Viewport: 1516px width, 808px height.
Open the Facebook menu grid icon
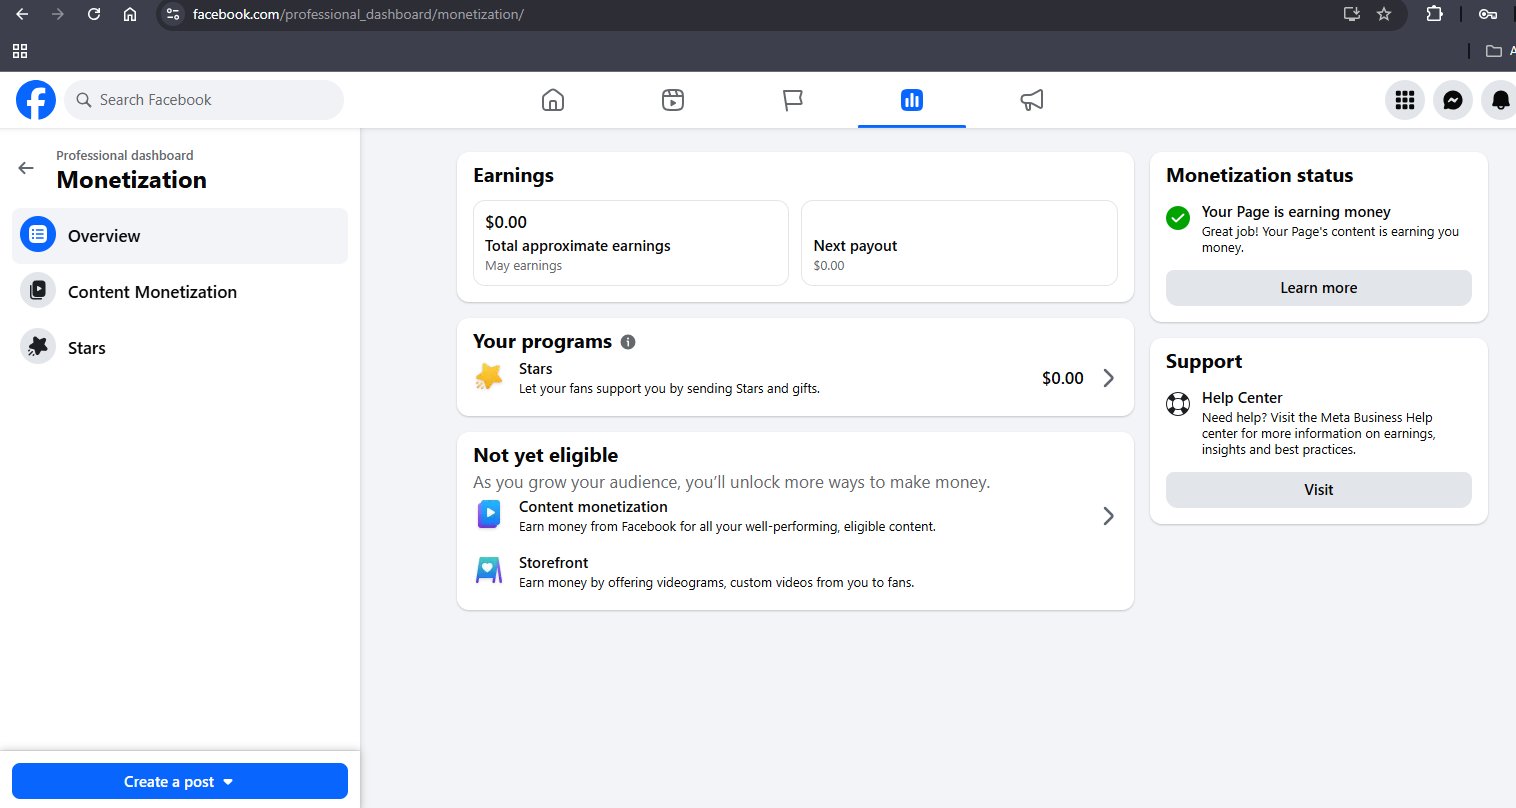tap(1405, 100)
